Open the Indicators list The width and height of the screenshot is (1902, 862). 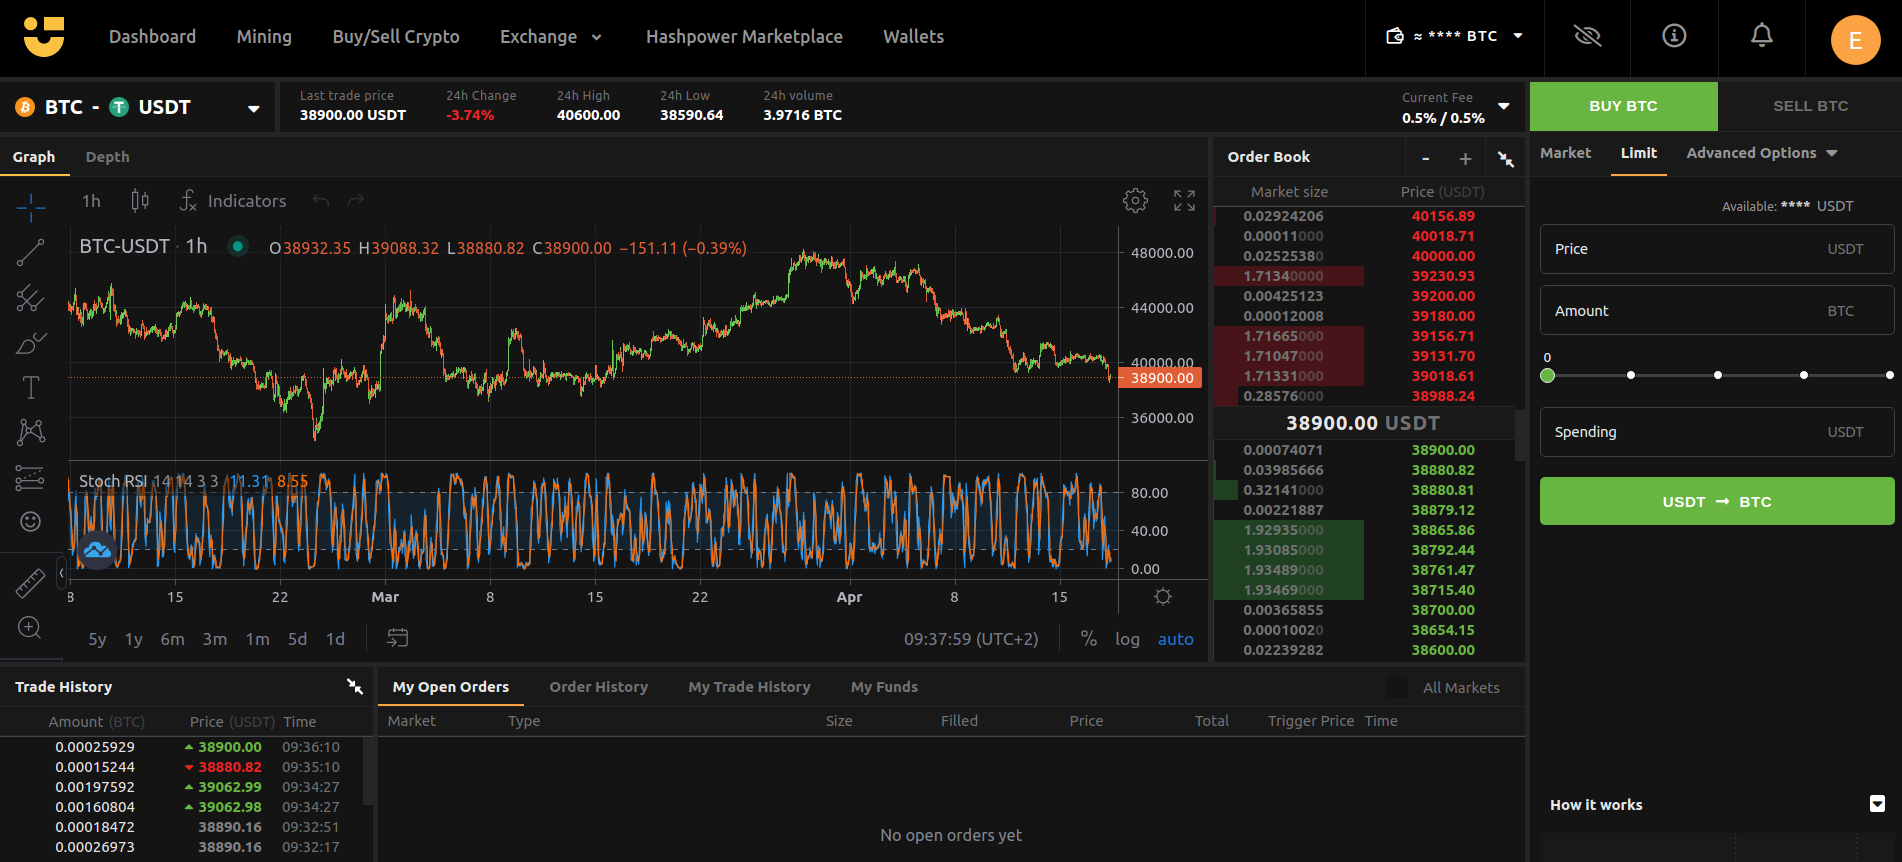click(233, 201)
